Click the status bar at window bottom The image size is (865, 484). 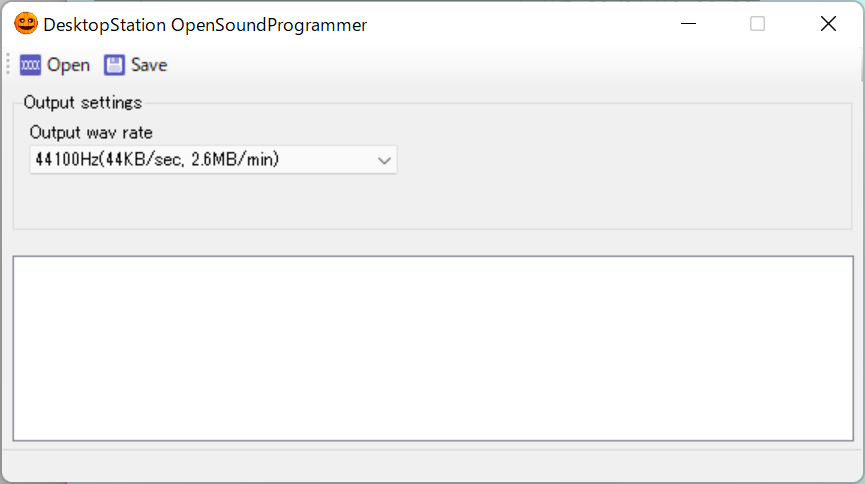point(432,464)
